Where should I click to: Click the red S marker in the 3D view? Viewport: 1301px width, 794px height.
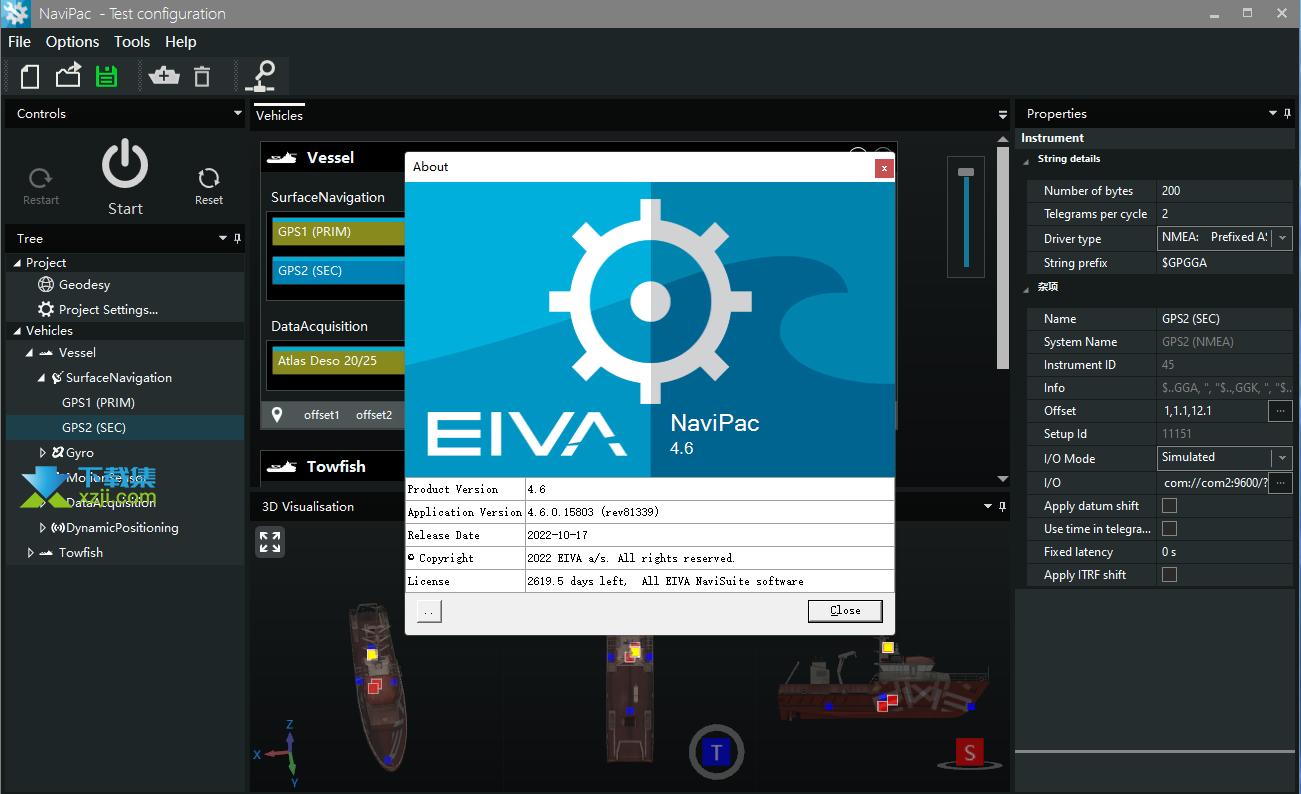[x=969, y=753]
